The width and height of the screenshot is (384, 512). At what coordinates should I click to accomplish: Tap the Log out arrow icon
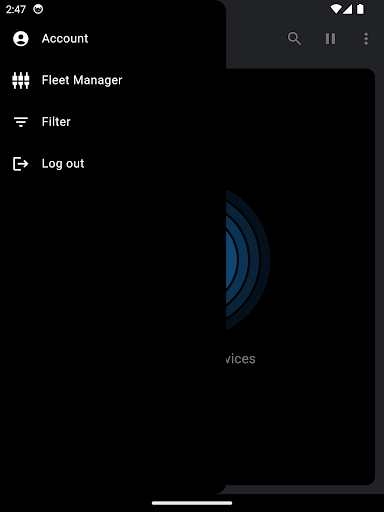(x=21, y=164)
